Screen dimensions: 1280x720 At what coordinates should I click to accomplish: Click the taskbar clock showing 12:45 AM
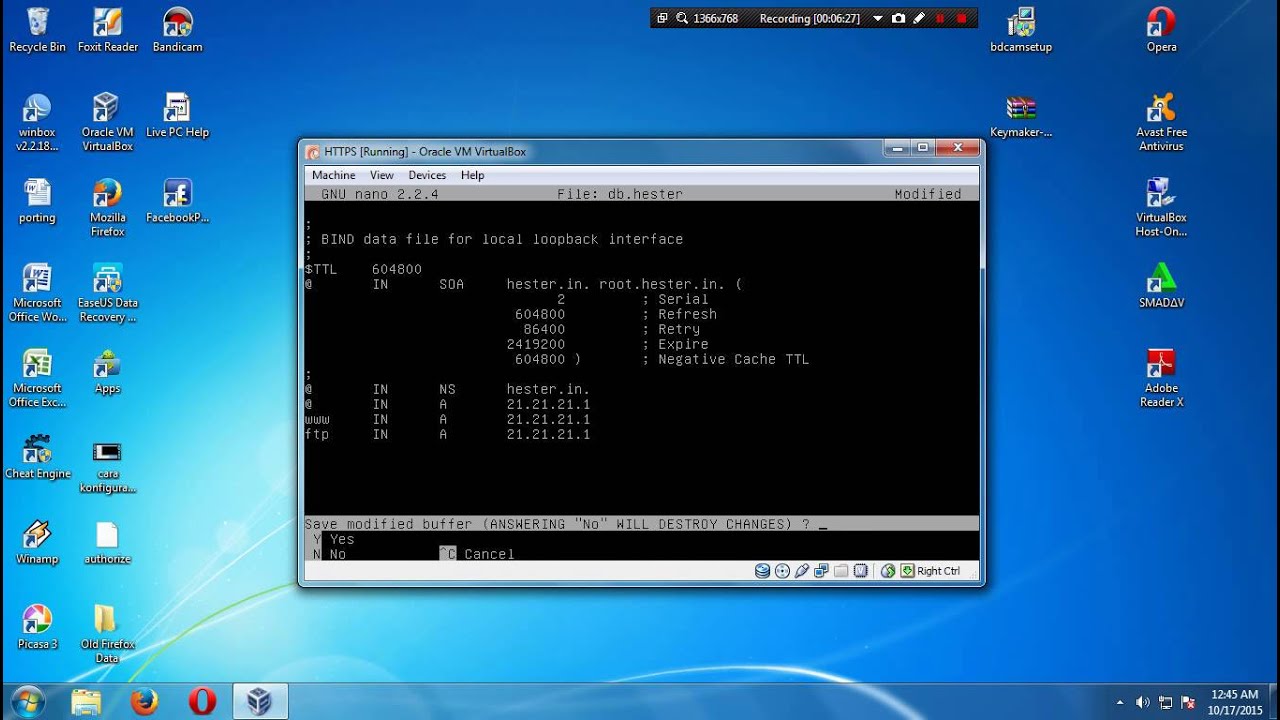pyautogui.click(x=1234, y=702)
